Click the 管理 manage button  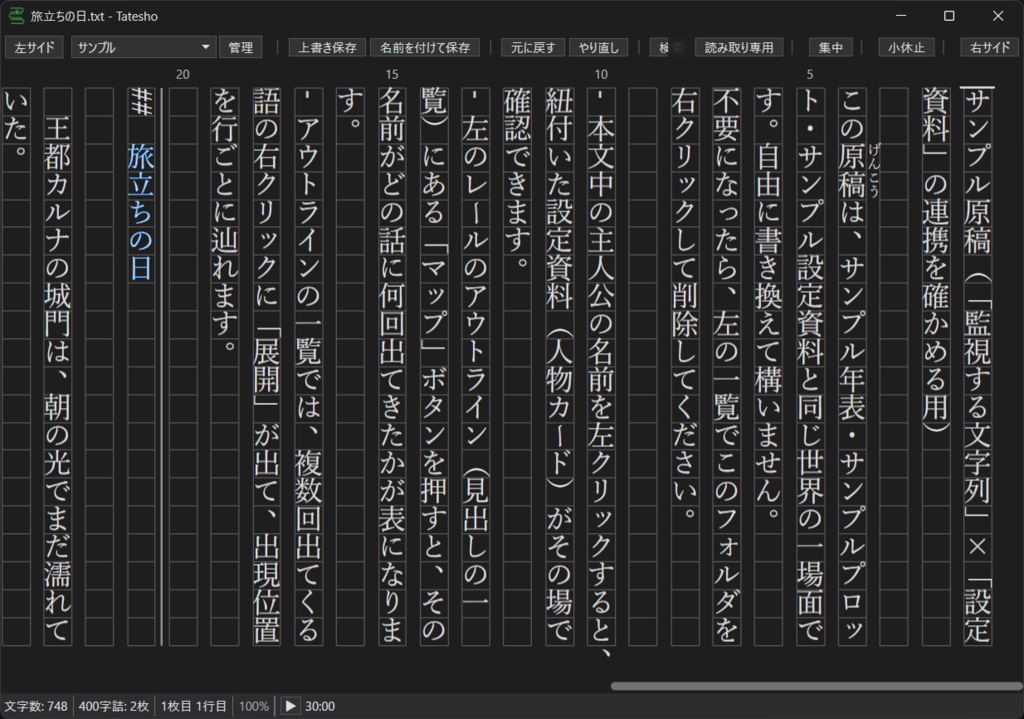pyautogui.click(x=240, y=48)
